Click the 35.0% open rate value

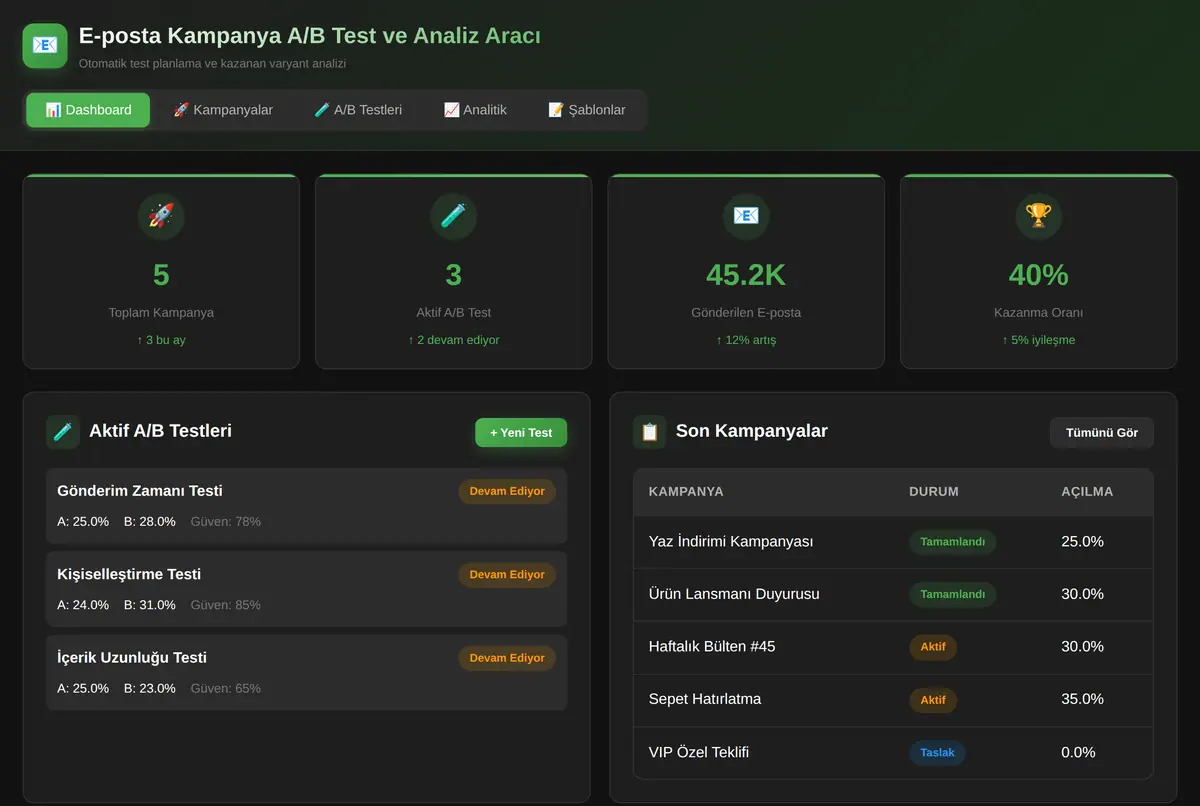tap(1082, 699)
